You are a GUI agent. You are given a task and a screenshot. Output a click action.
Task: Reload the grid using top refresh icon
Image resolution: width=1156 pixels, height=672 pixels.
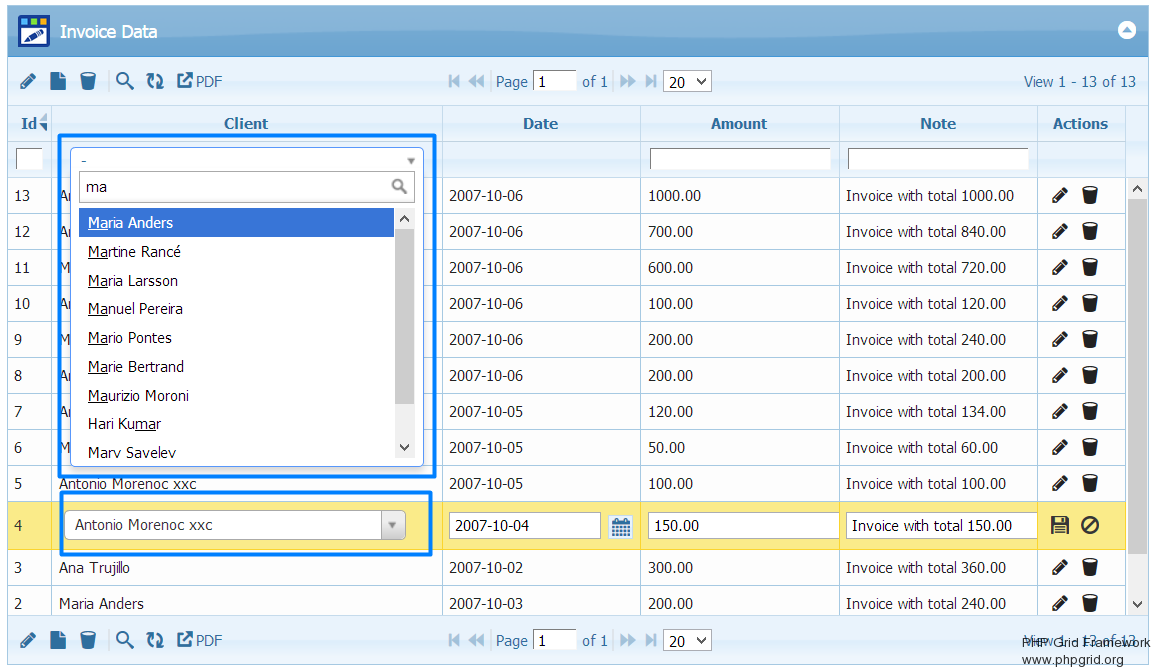[x=155, y=81]
